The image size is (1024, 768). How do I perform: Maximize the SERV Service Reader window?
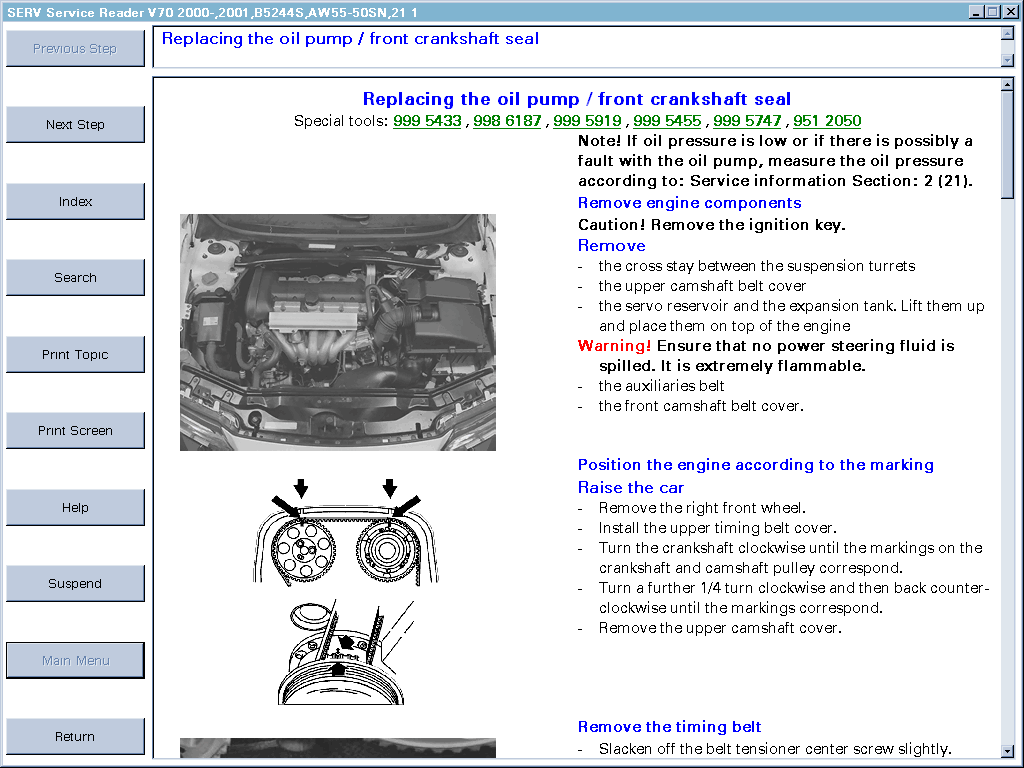tap(993, 12)
